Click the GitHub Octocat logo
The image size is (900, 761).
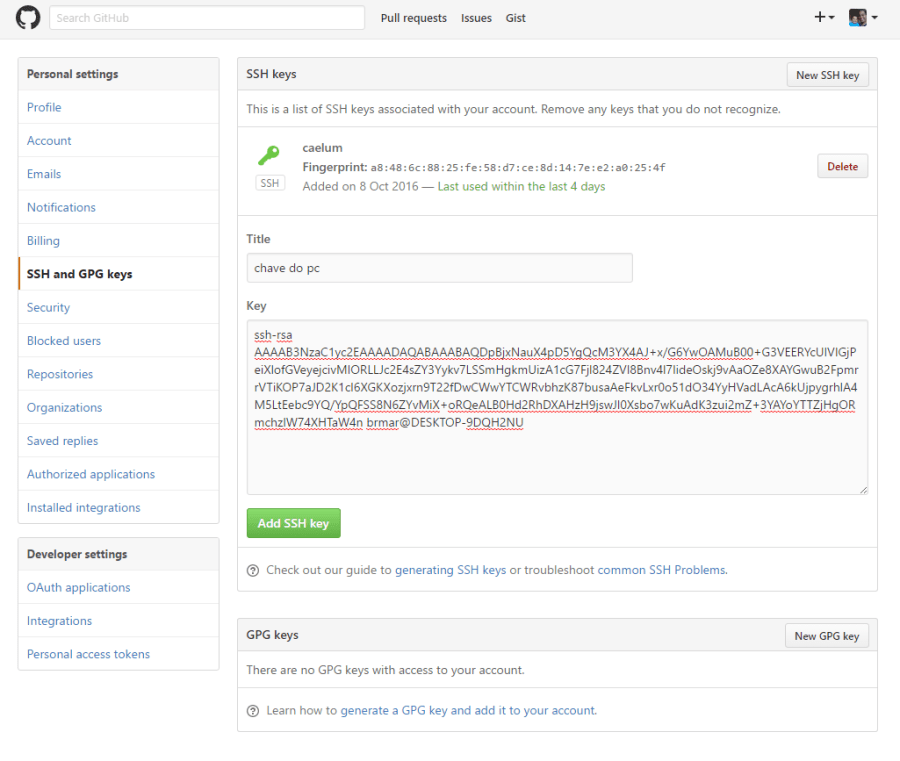pyautogui.click(x=28, y=18)
